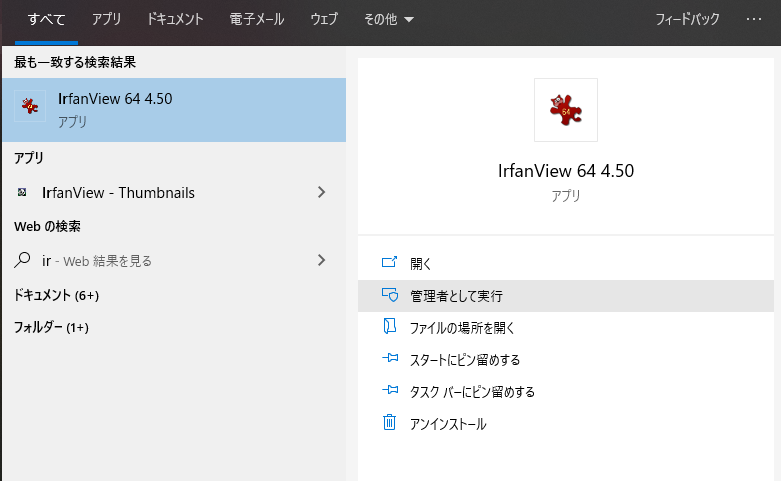Open the three-dots more options menu
The width and height of the screenshot is (781, 481).
click(x=754, y=19)
